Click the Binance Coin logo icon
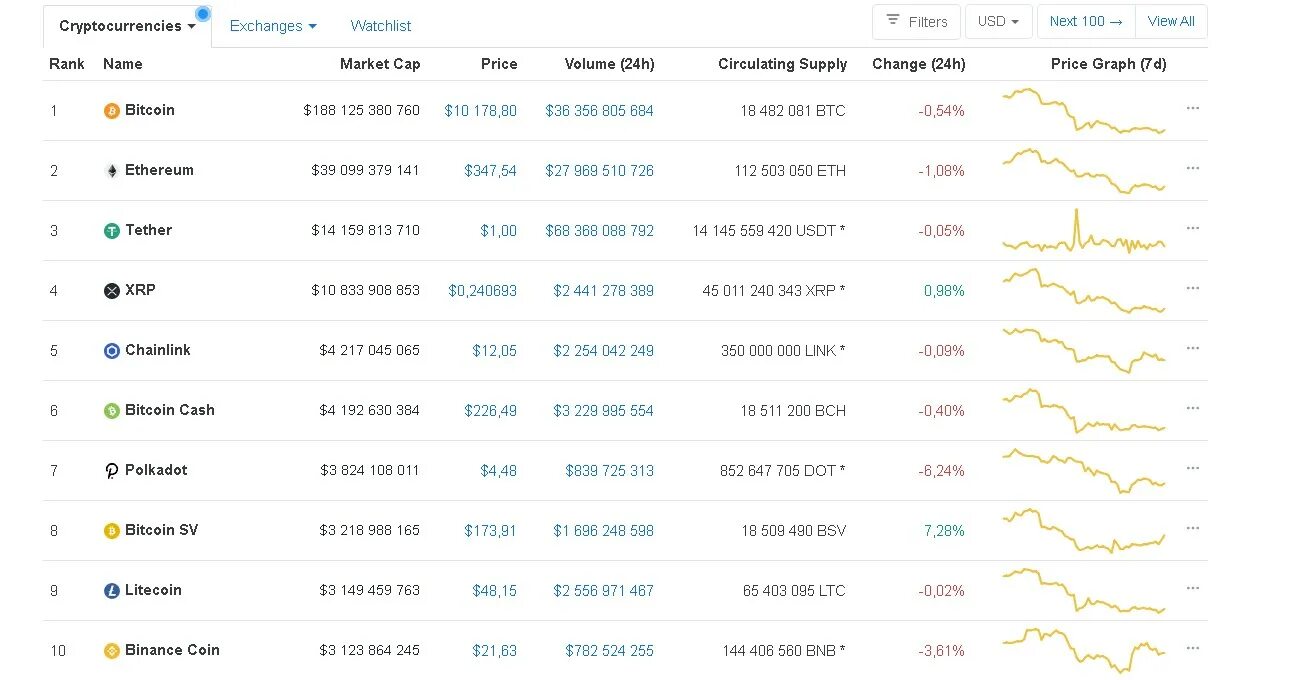The height and width of the screenshot is (680, 1296). tap(112, 651)
